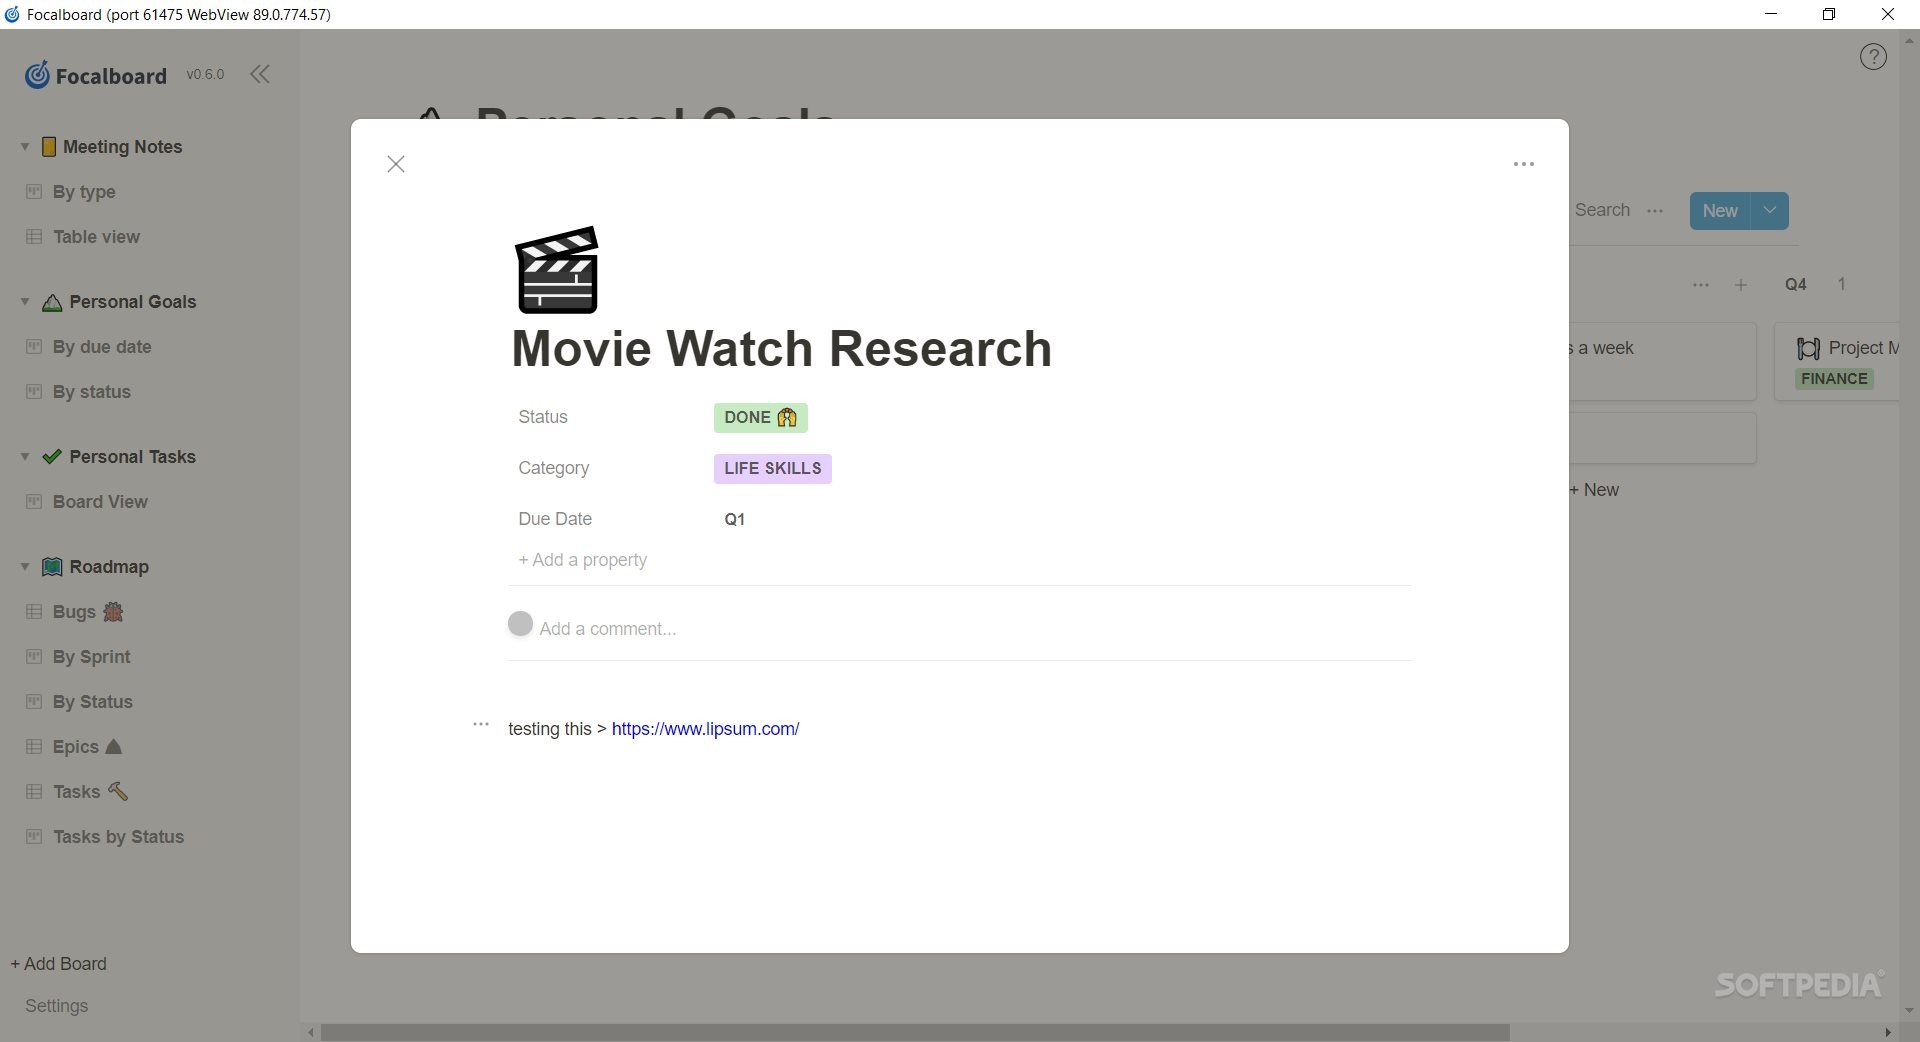Add a card with the column plus icon
Screen dimensions: 1920x1042
click(1741, 285)
